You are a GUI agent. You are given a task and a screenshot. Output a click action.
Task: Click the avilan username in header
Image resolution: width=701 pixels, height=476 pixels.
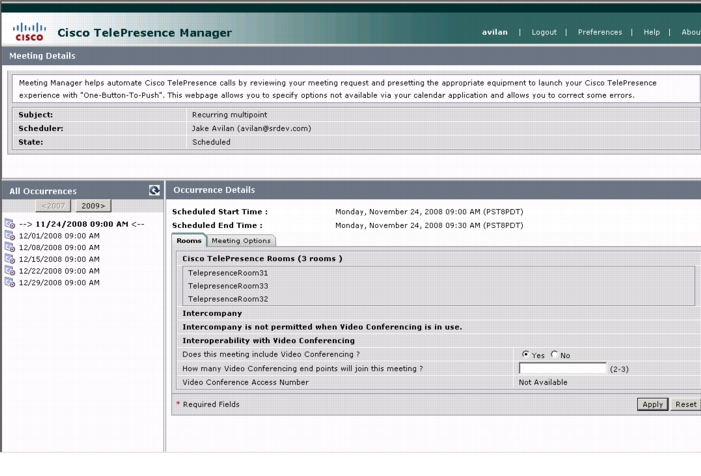click(494, 32)
